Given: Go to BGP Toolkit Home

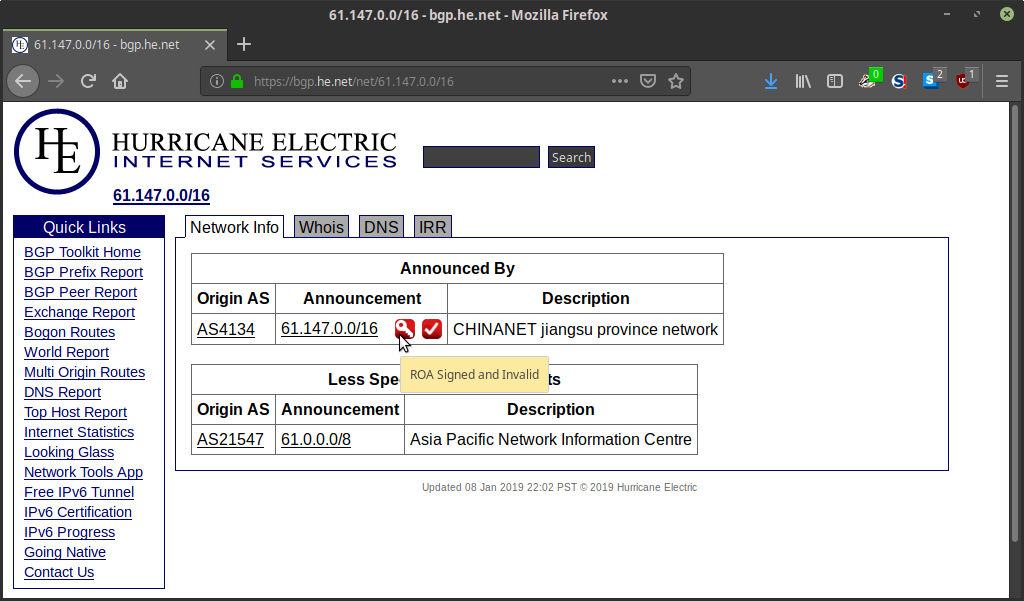Looking at the screenshot, I should click(82, 252).
